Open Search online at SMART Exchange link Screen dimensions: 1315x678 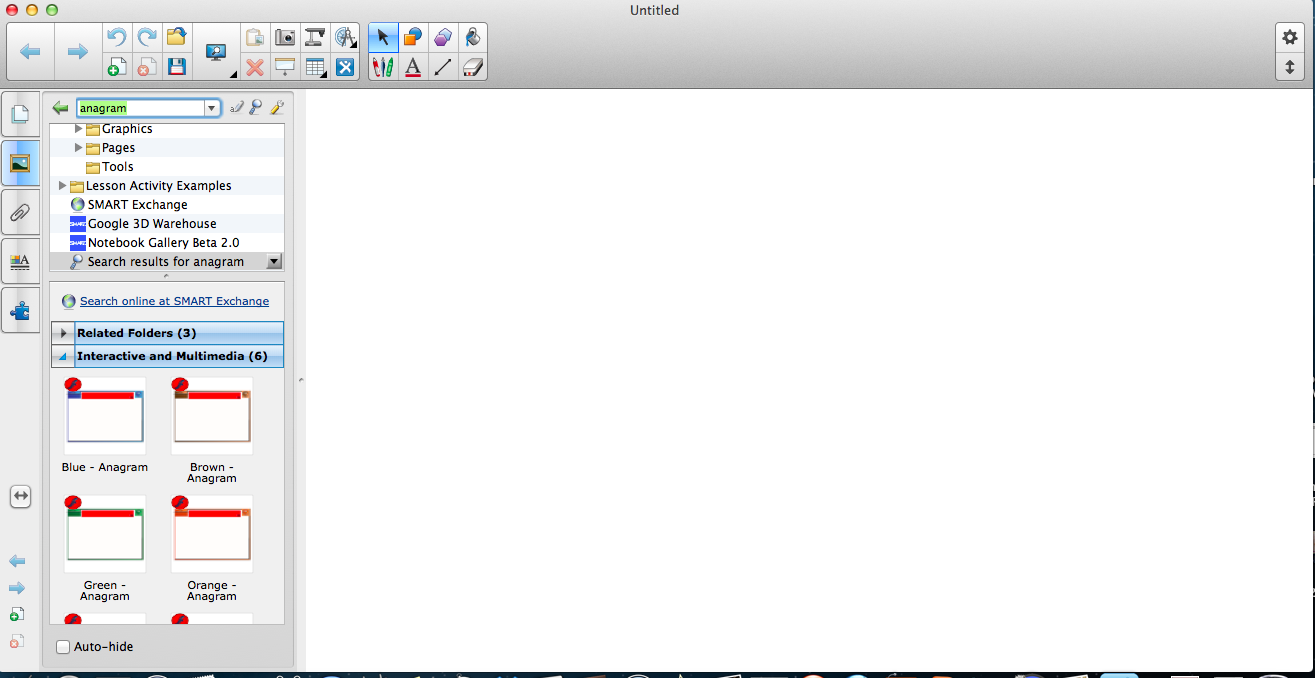[174, 301]
